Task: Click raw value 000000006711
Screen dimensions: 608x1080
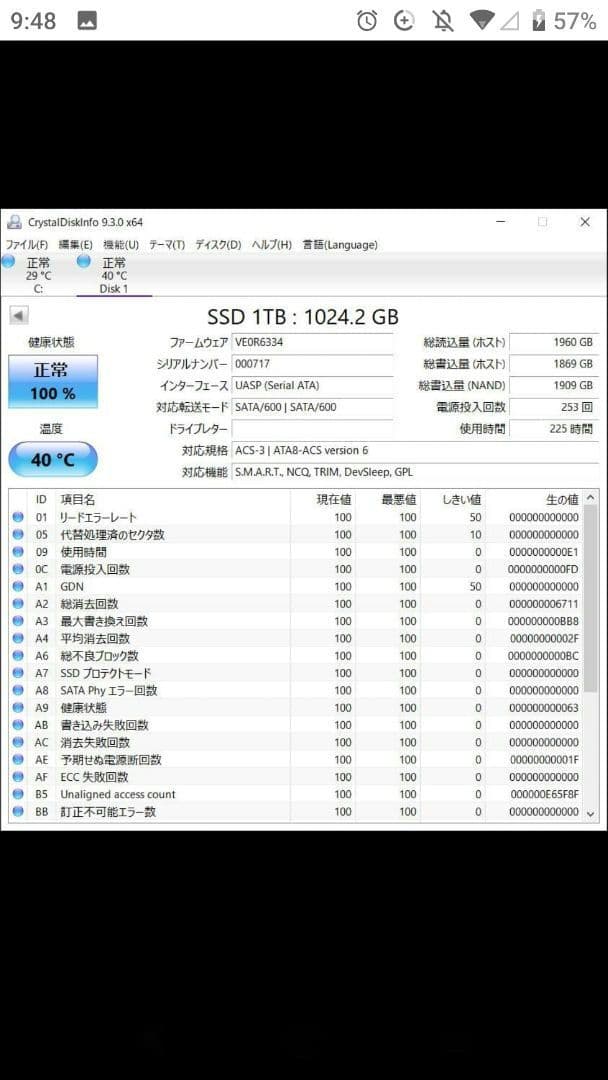Action: point(544,604)
